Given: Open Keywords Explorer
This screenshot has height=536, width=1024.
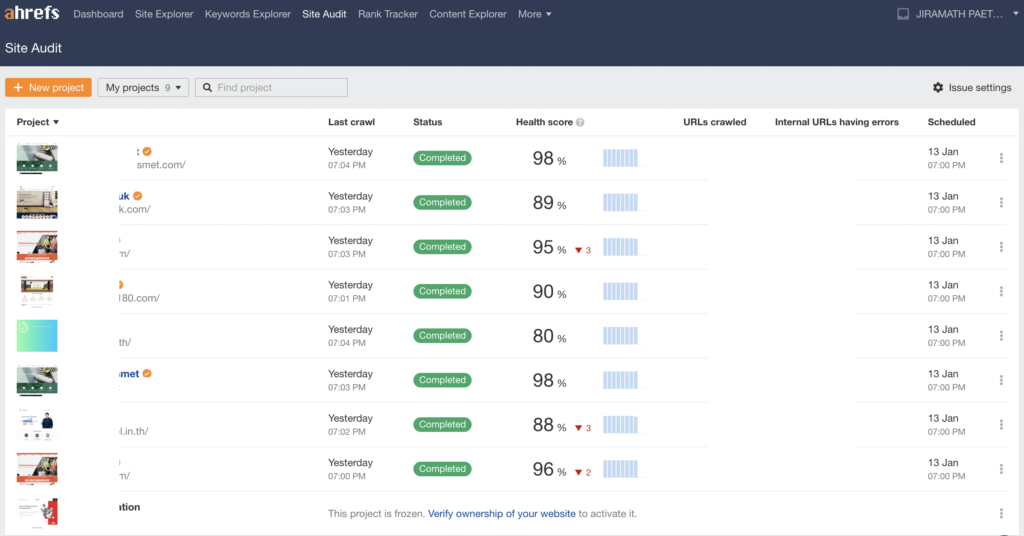Looking at the screenshot, I should [248, 14].
